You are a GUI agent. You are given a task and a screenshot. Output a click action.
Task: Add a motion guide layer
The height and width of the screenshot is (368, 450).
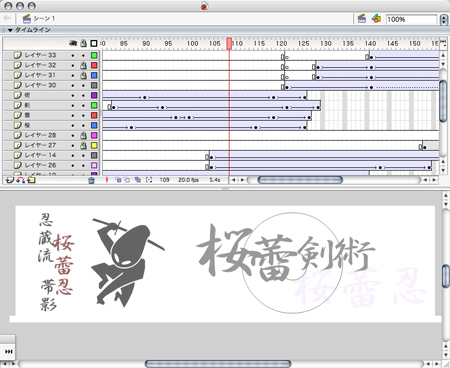point(21,180)
